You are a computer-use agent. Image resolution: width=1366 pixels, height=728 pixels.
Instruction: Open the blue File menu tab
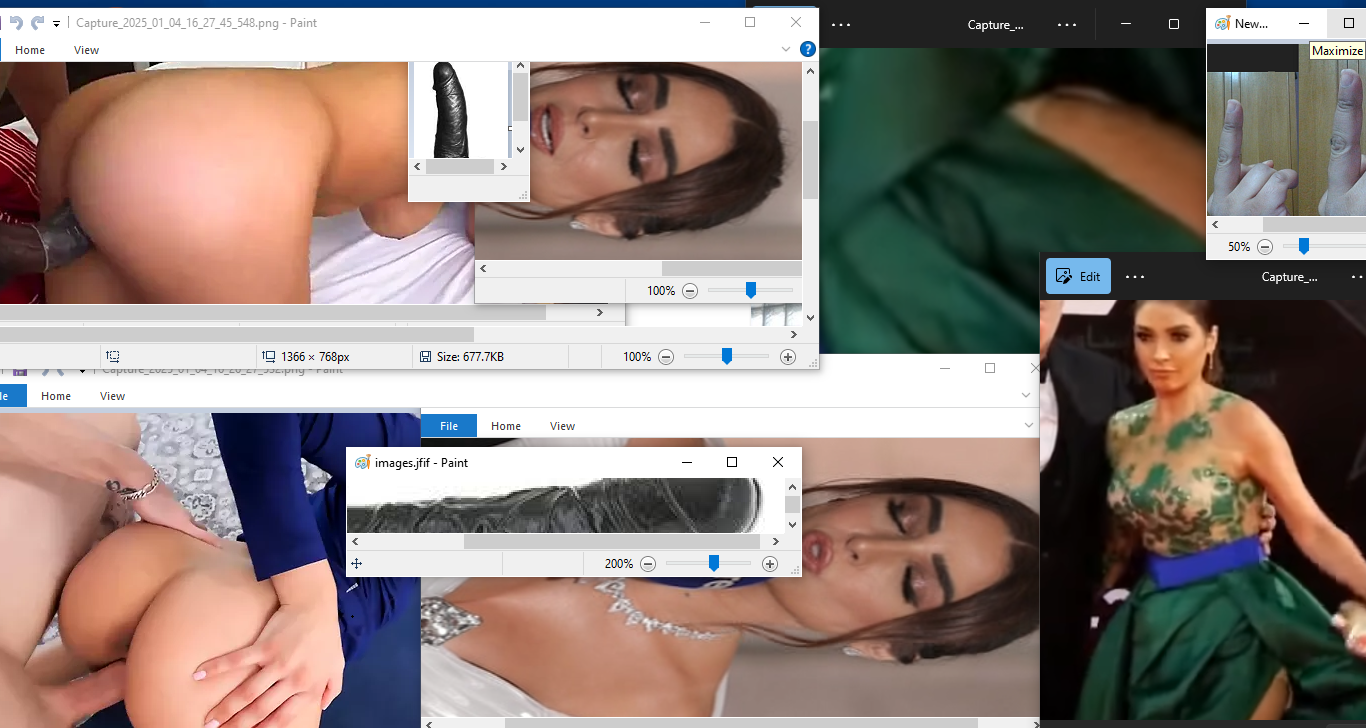point(449,426)
